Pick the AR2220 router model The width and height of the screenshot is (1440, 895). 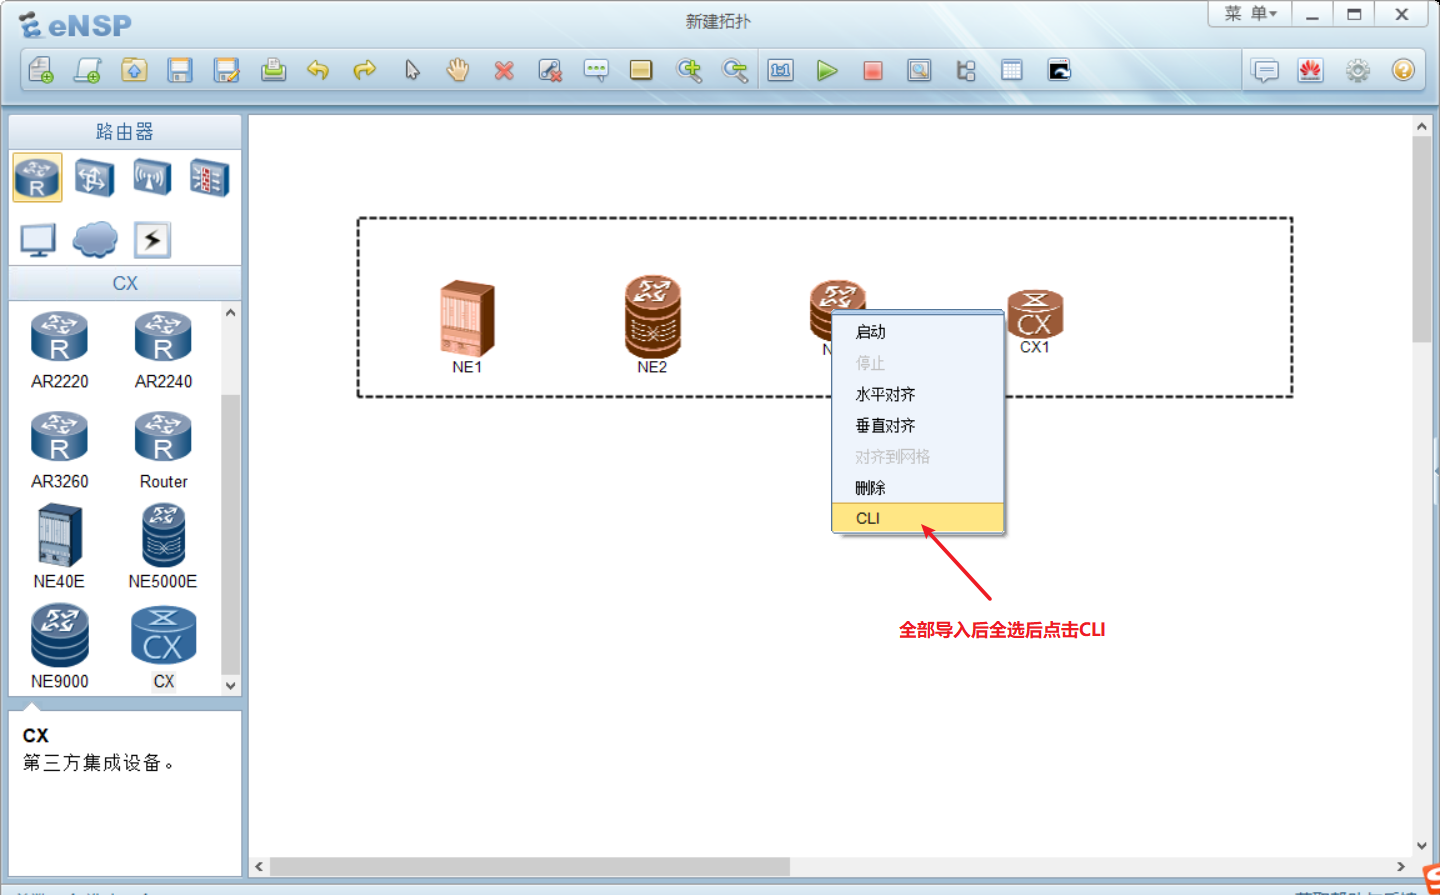59,350
